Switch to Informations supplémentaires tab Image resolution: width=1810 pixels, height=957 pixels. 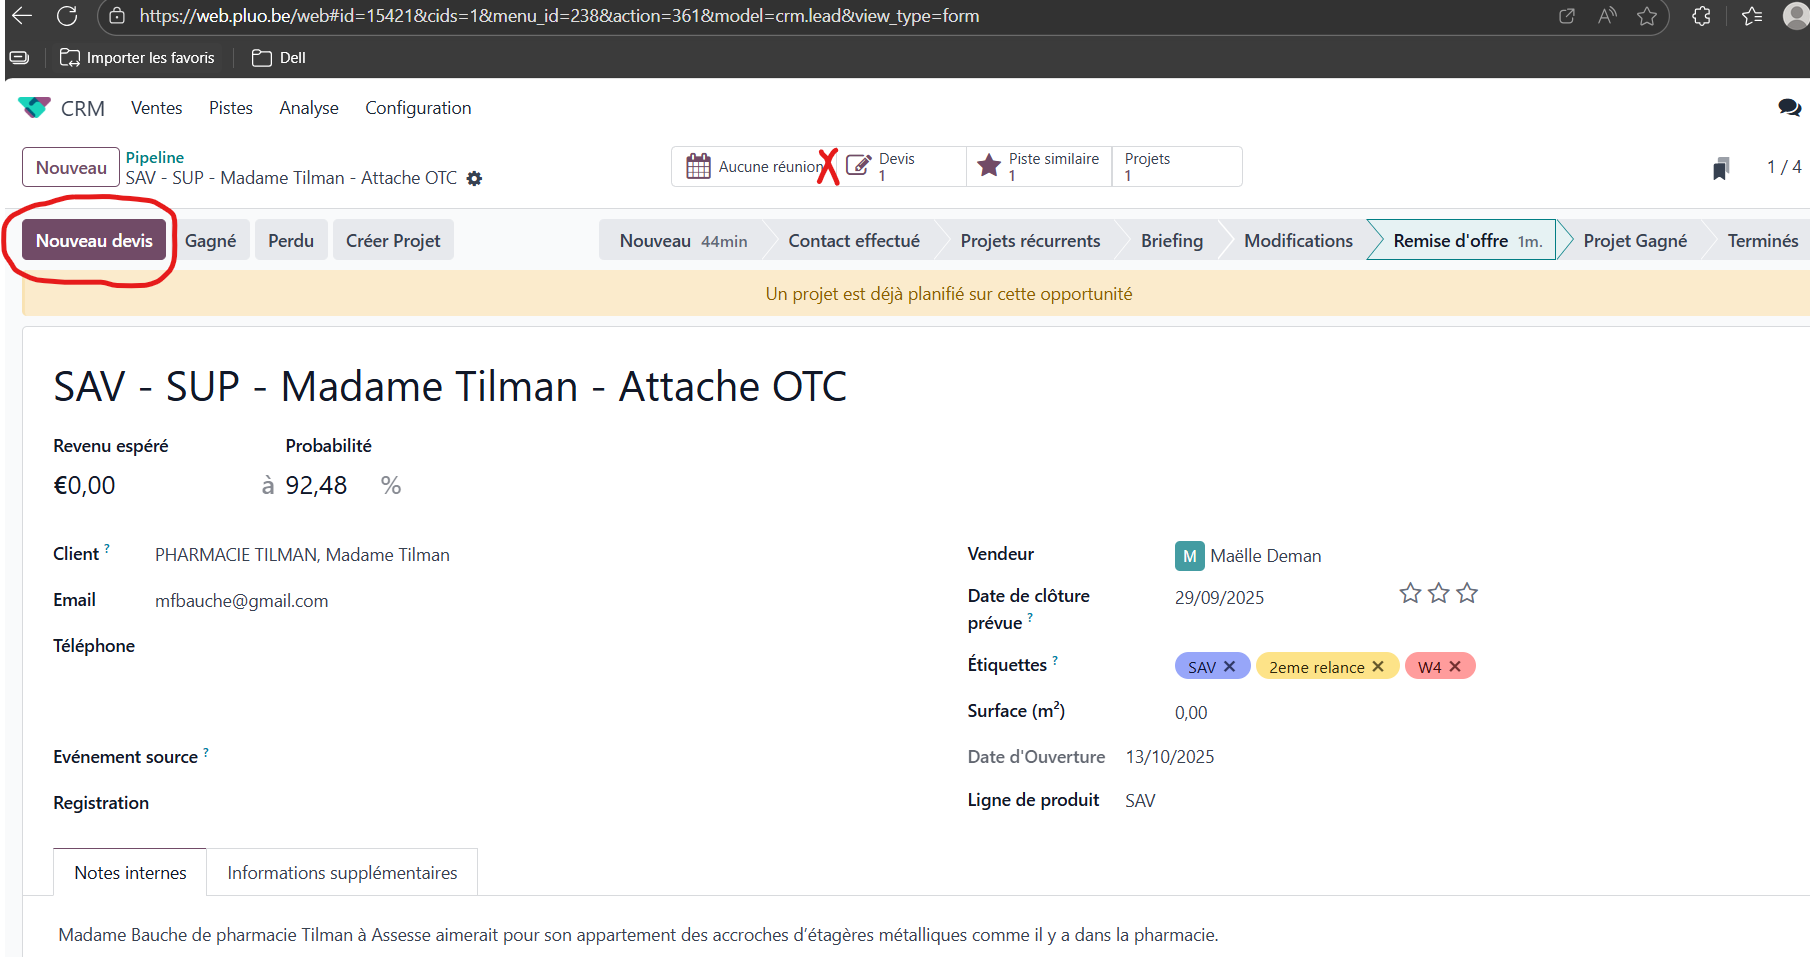[x=342, y=873]
